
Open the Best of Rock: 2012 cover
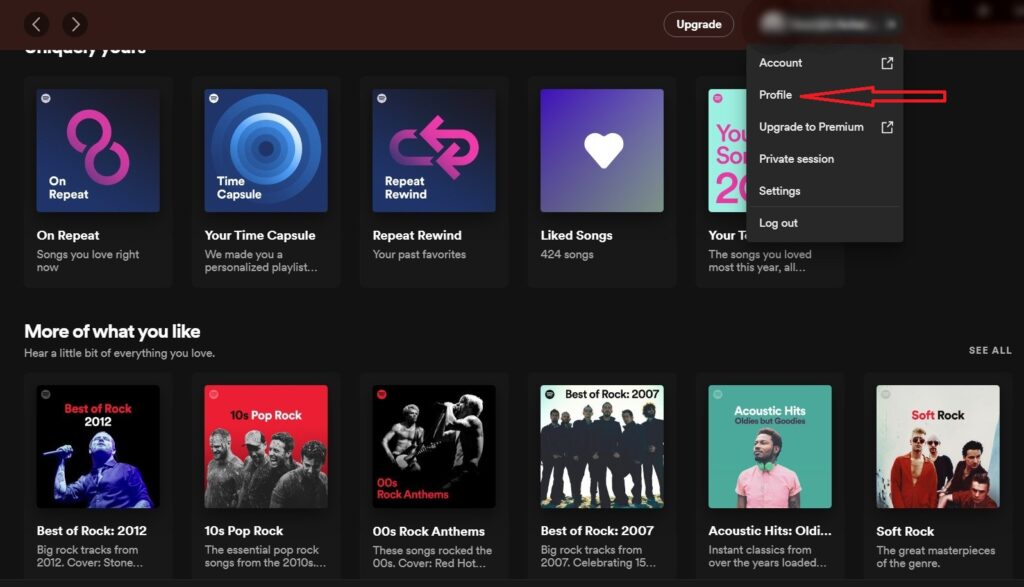(x=98, y=447)
